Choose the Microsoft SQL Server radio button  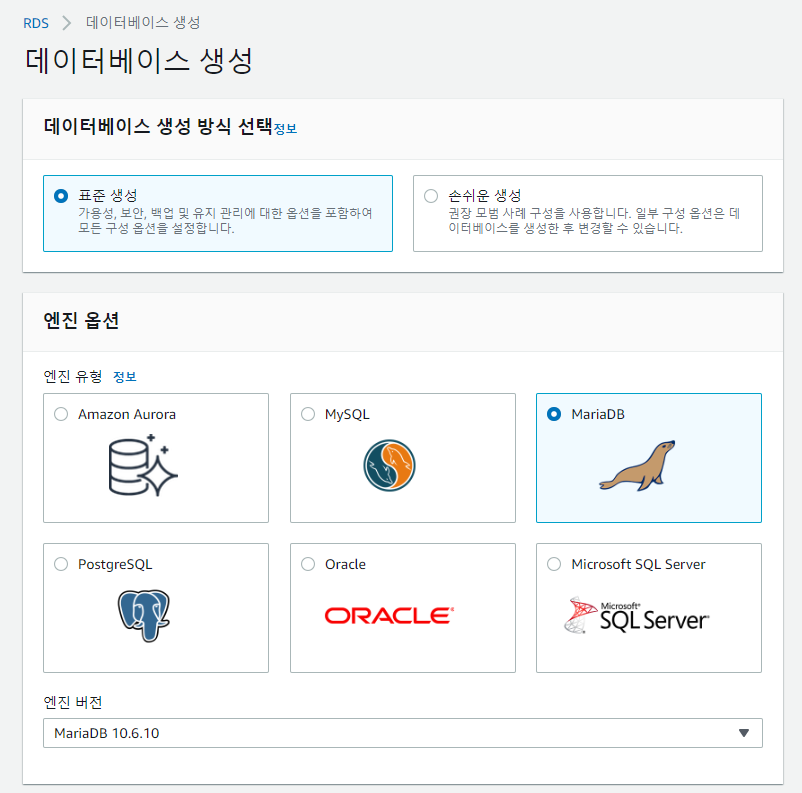[554, 564]
